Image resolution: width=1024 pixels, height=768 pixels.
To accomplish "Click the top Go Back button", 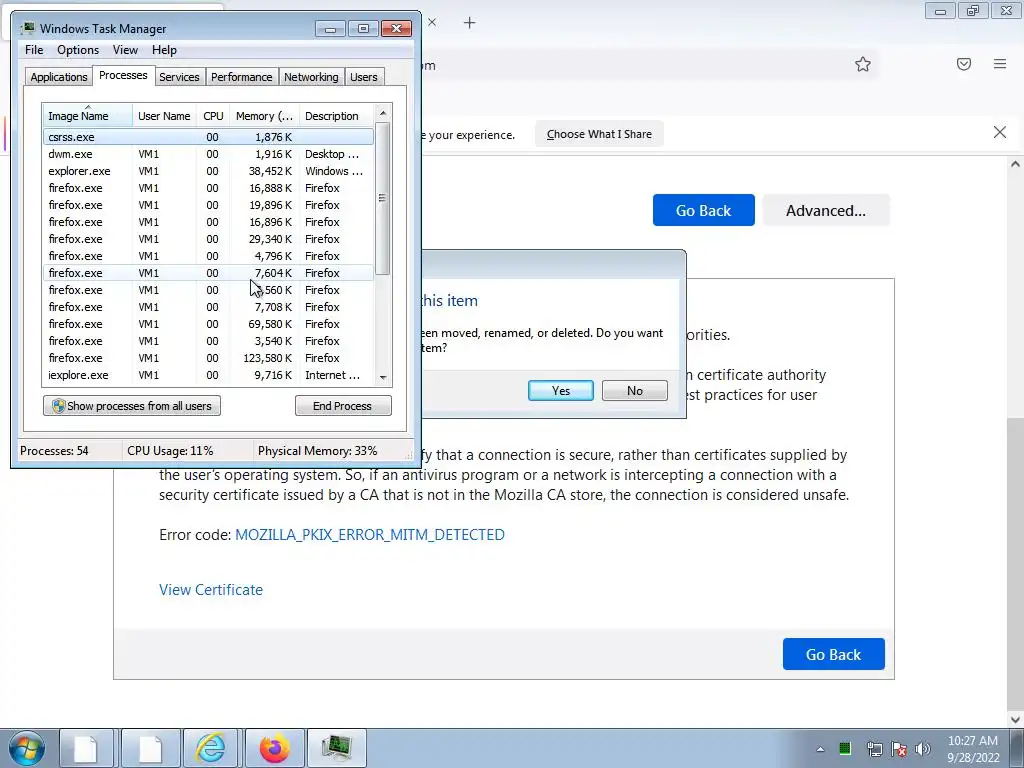I will point(703,210).
